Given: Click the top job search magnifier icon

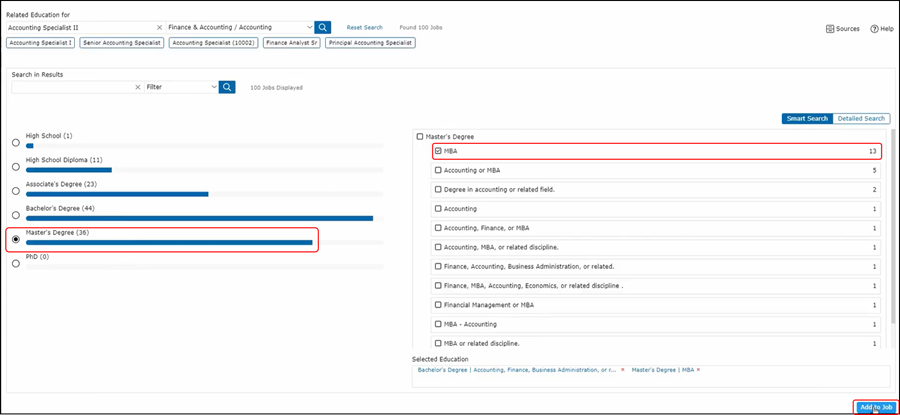Looking at the screenshot, I should click(x=323, y=28).
